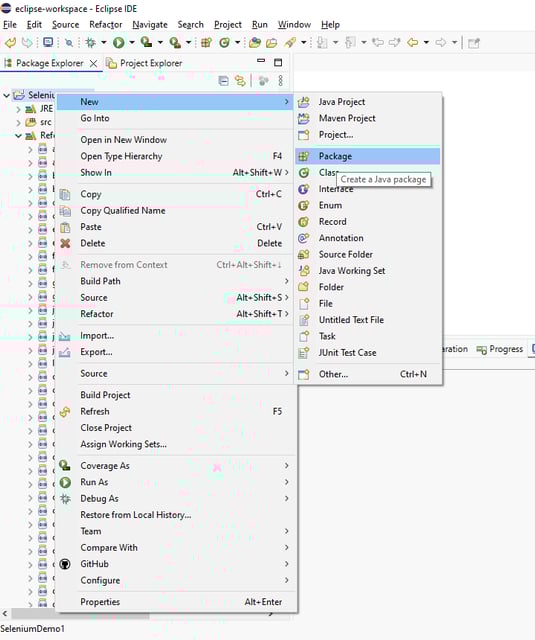This screenshot has width=535, height=640.
Task: Click the Skip All Breakpoints toolbar icon
Action: pos(69,42)
